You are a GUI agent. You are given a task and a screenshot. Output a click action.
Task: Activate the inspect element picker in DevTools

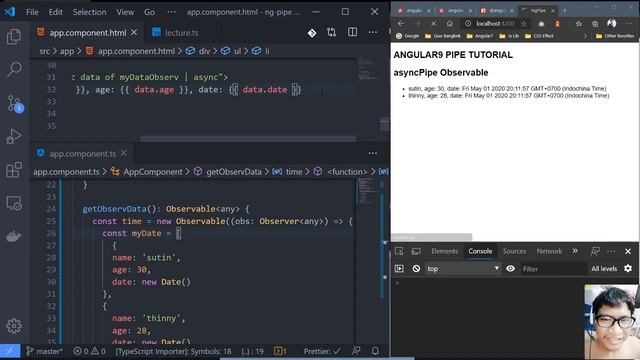tap(399, 251)
